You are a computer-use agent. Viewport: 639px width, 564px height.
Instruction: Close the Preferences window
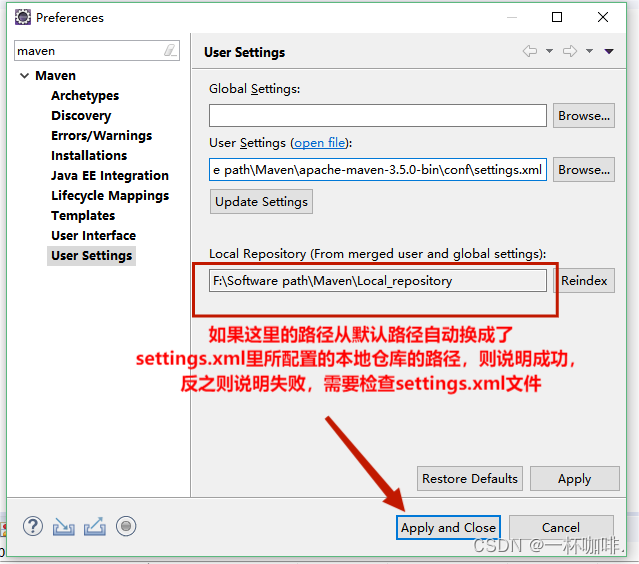click(x=603, y=17)
